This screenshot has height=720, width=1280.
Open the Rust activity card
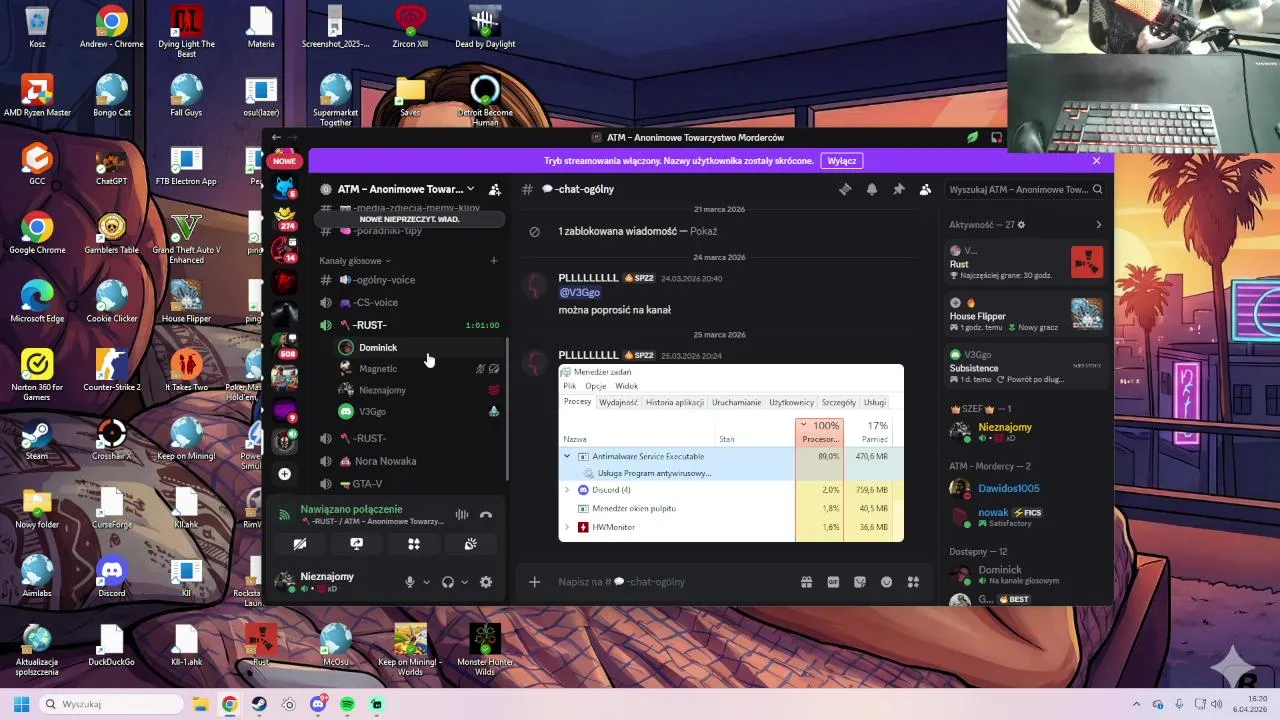[1027, 263]
